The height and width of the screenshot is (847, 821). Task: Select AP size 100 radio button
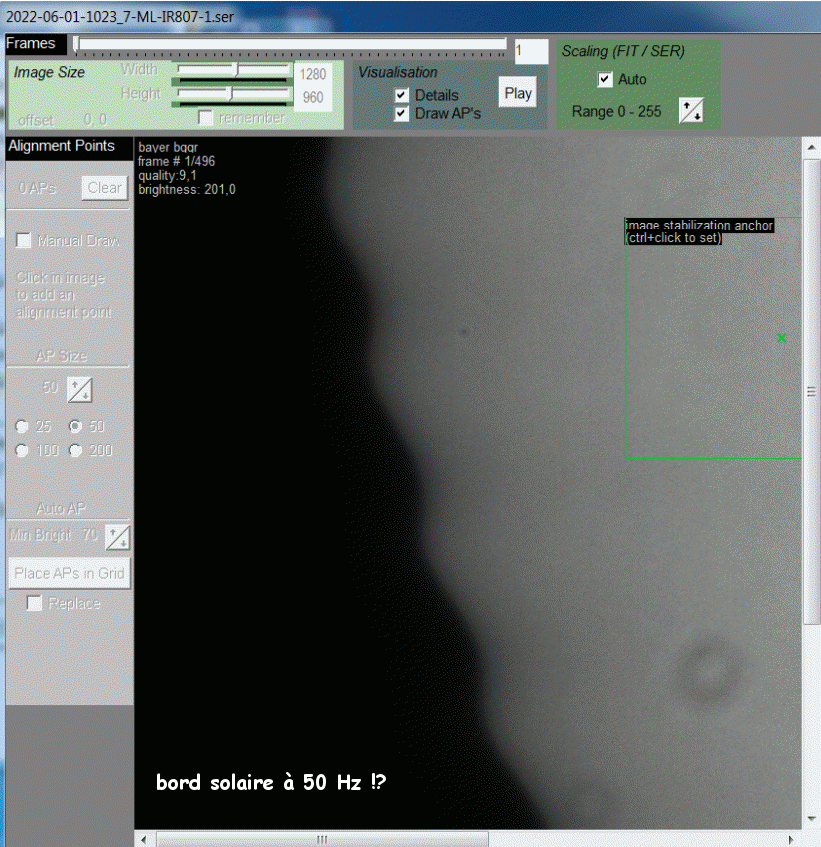tap(22, 451)
